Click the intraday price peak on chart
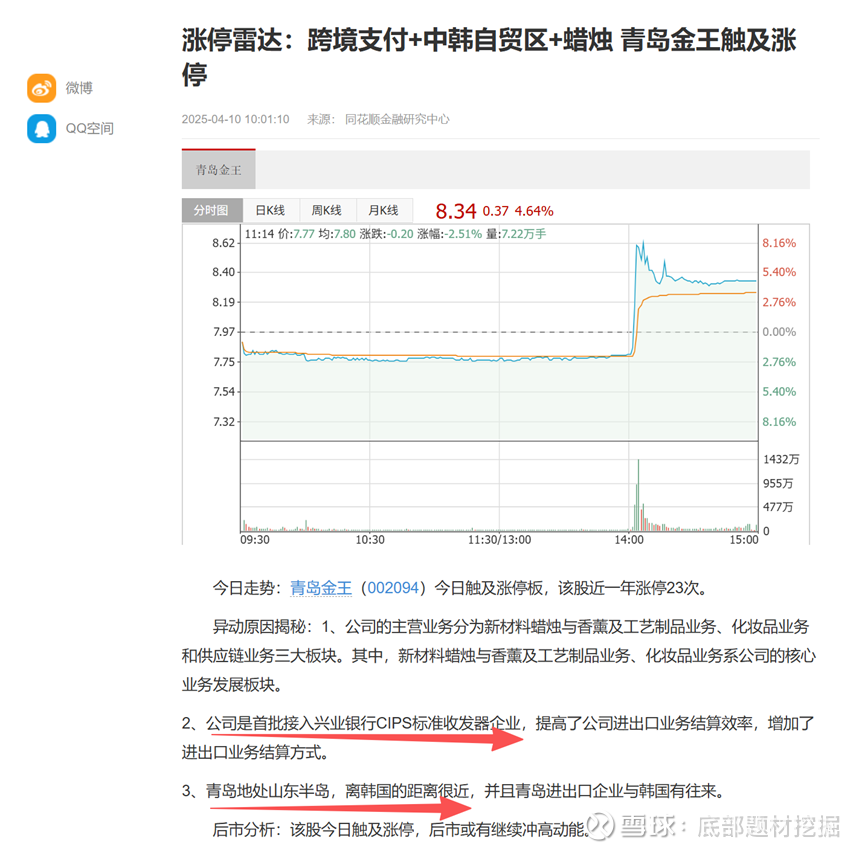This screenshot has width=865, height=853. pos(643,242)
